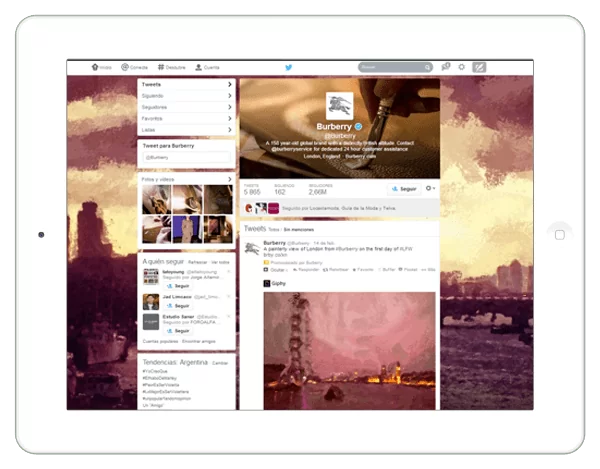Click Ver todos in A quién seguir
Screen dimensions: 600x469
click(x=220, y=262)
